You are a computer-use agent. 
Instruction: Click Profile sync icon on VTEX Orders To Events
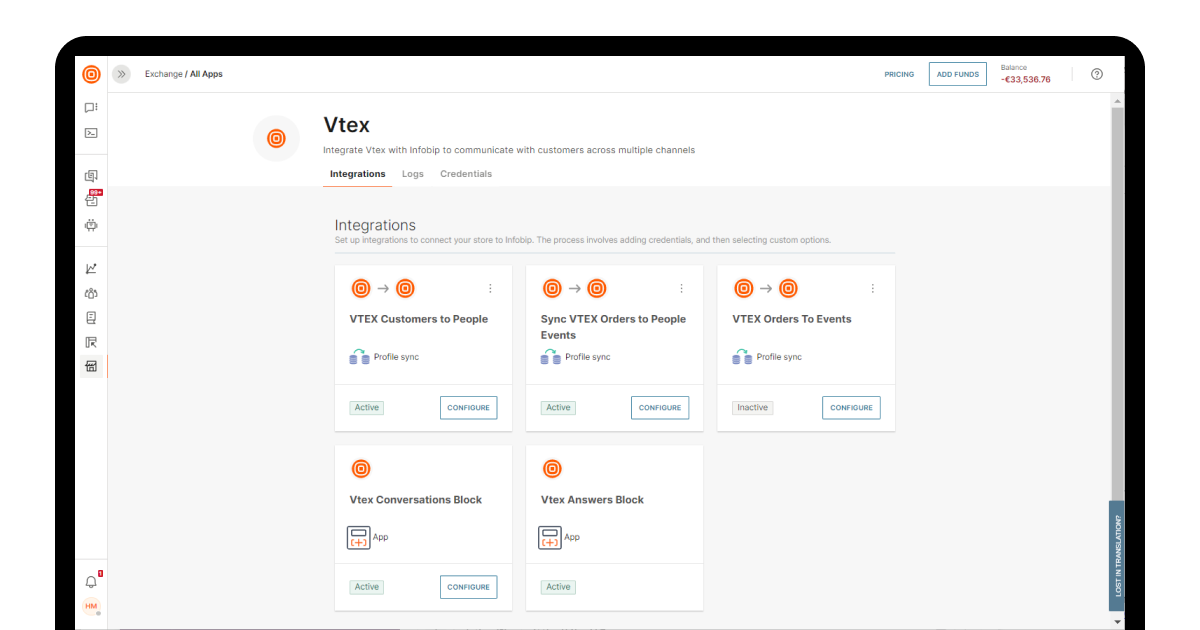click(742, 357)
